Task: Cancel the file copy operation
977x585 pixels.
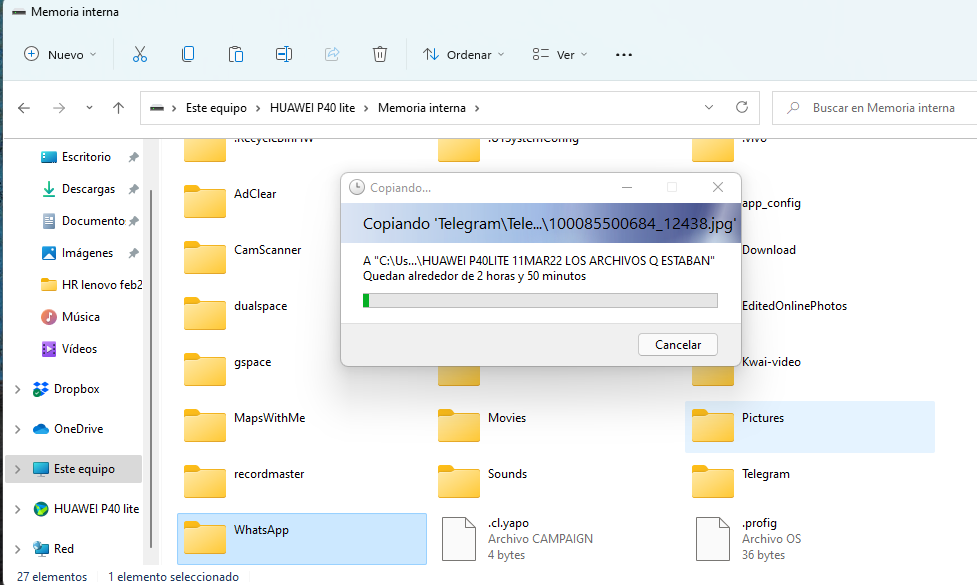Action: pos(678,345)
